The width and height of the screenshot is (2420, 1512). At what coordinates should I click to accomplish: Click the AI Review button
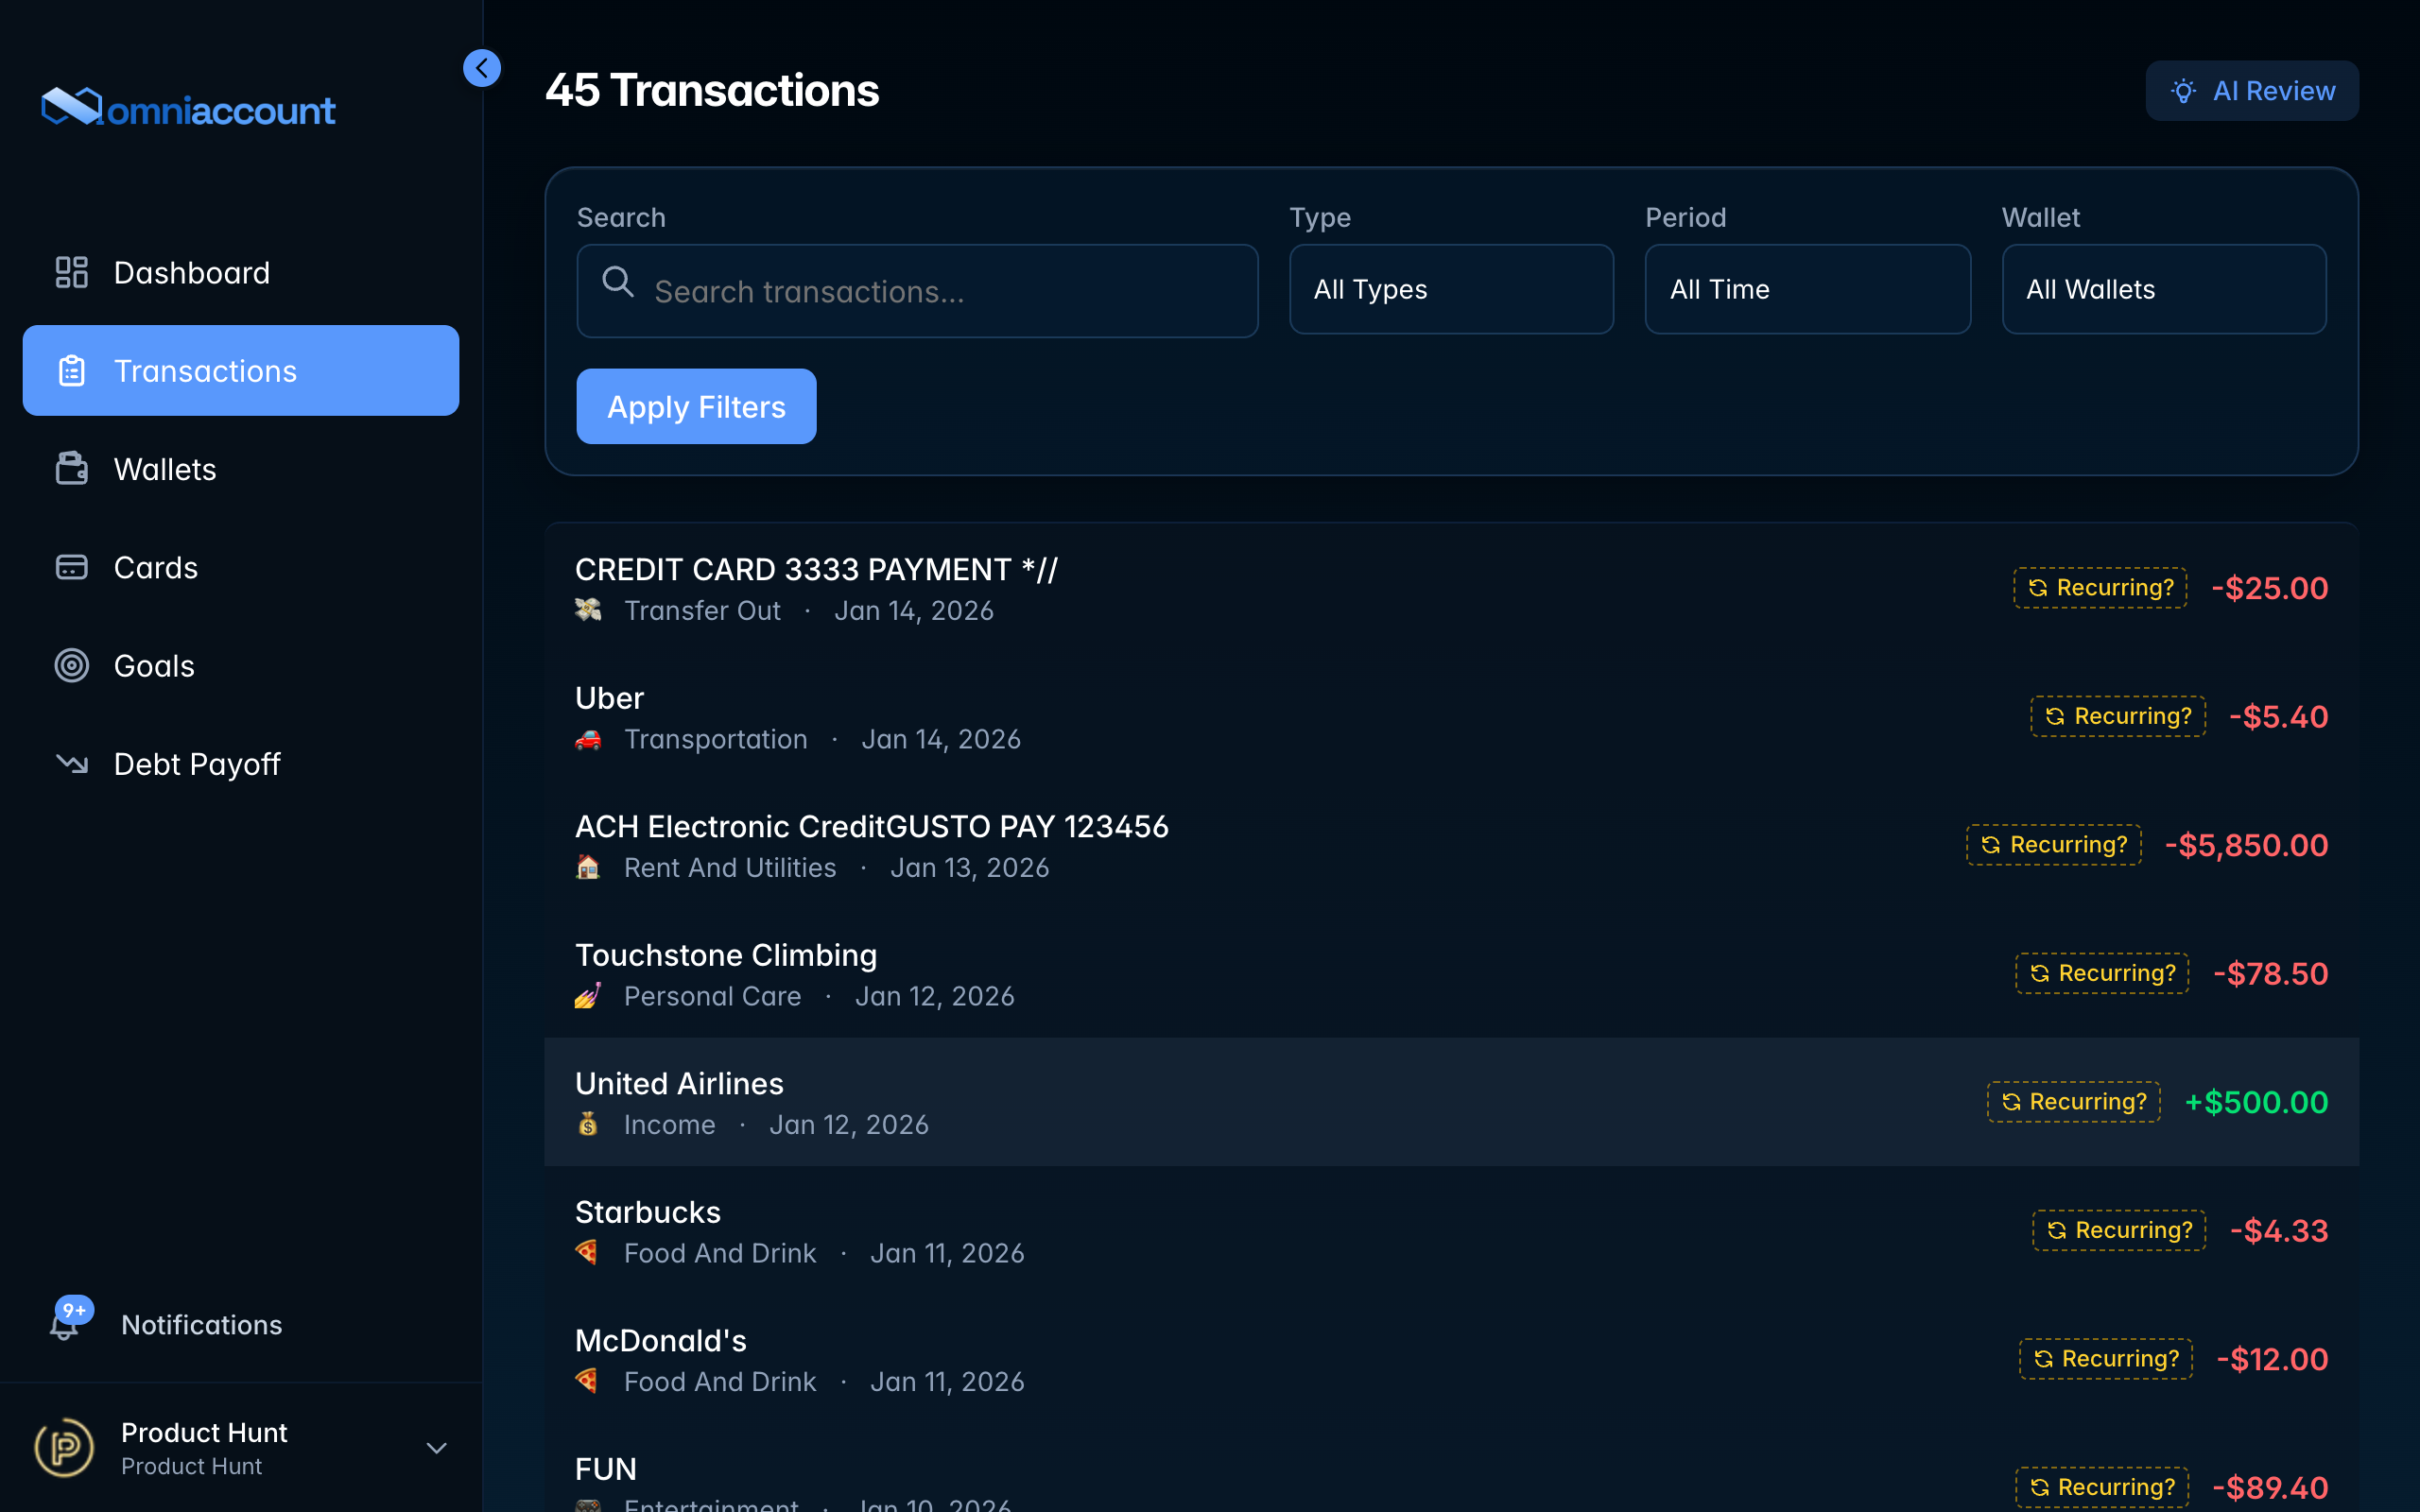2252,90
